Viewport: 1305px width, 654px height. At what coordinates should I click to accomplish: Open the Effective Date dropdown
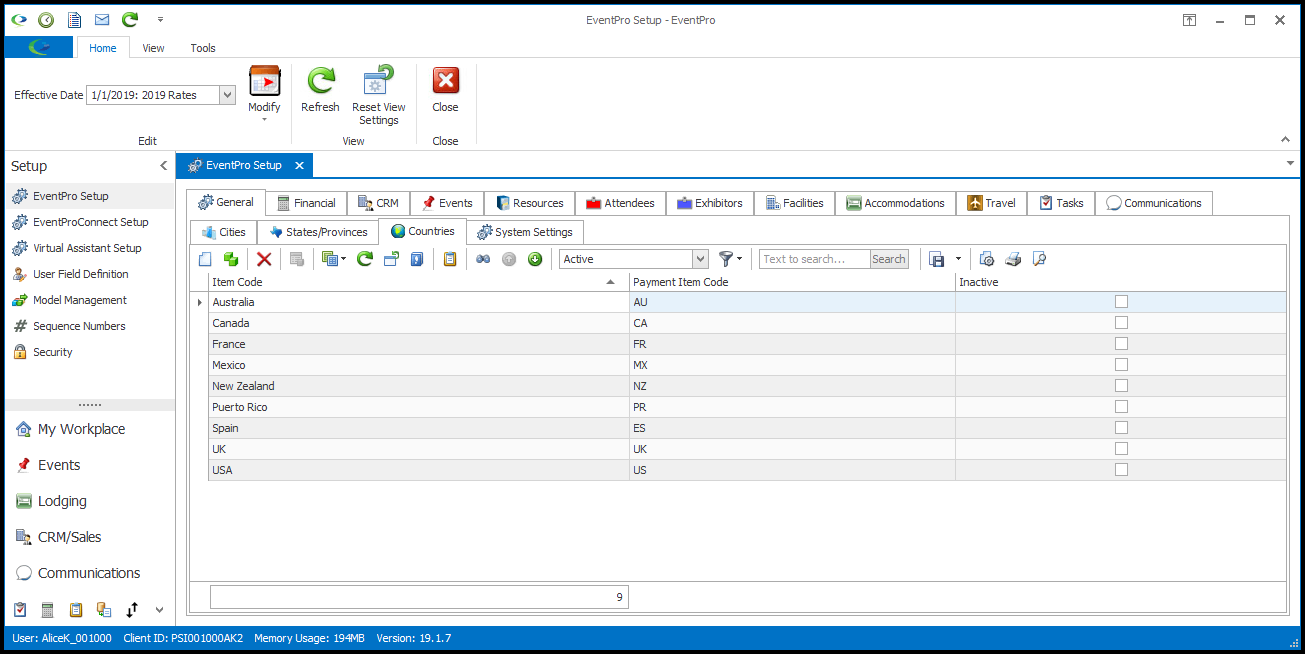click(x=227, y=95)
